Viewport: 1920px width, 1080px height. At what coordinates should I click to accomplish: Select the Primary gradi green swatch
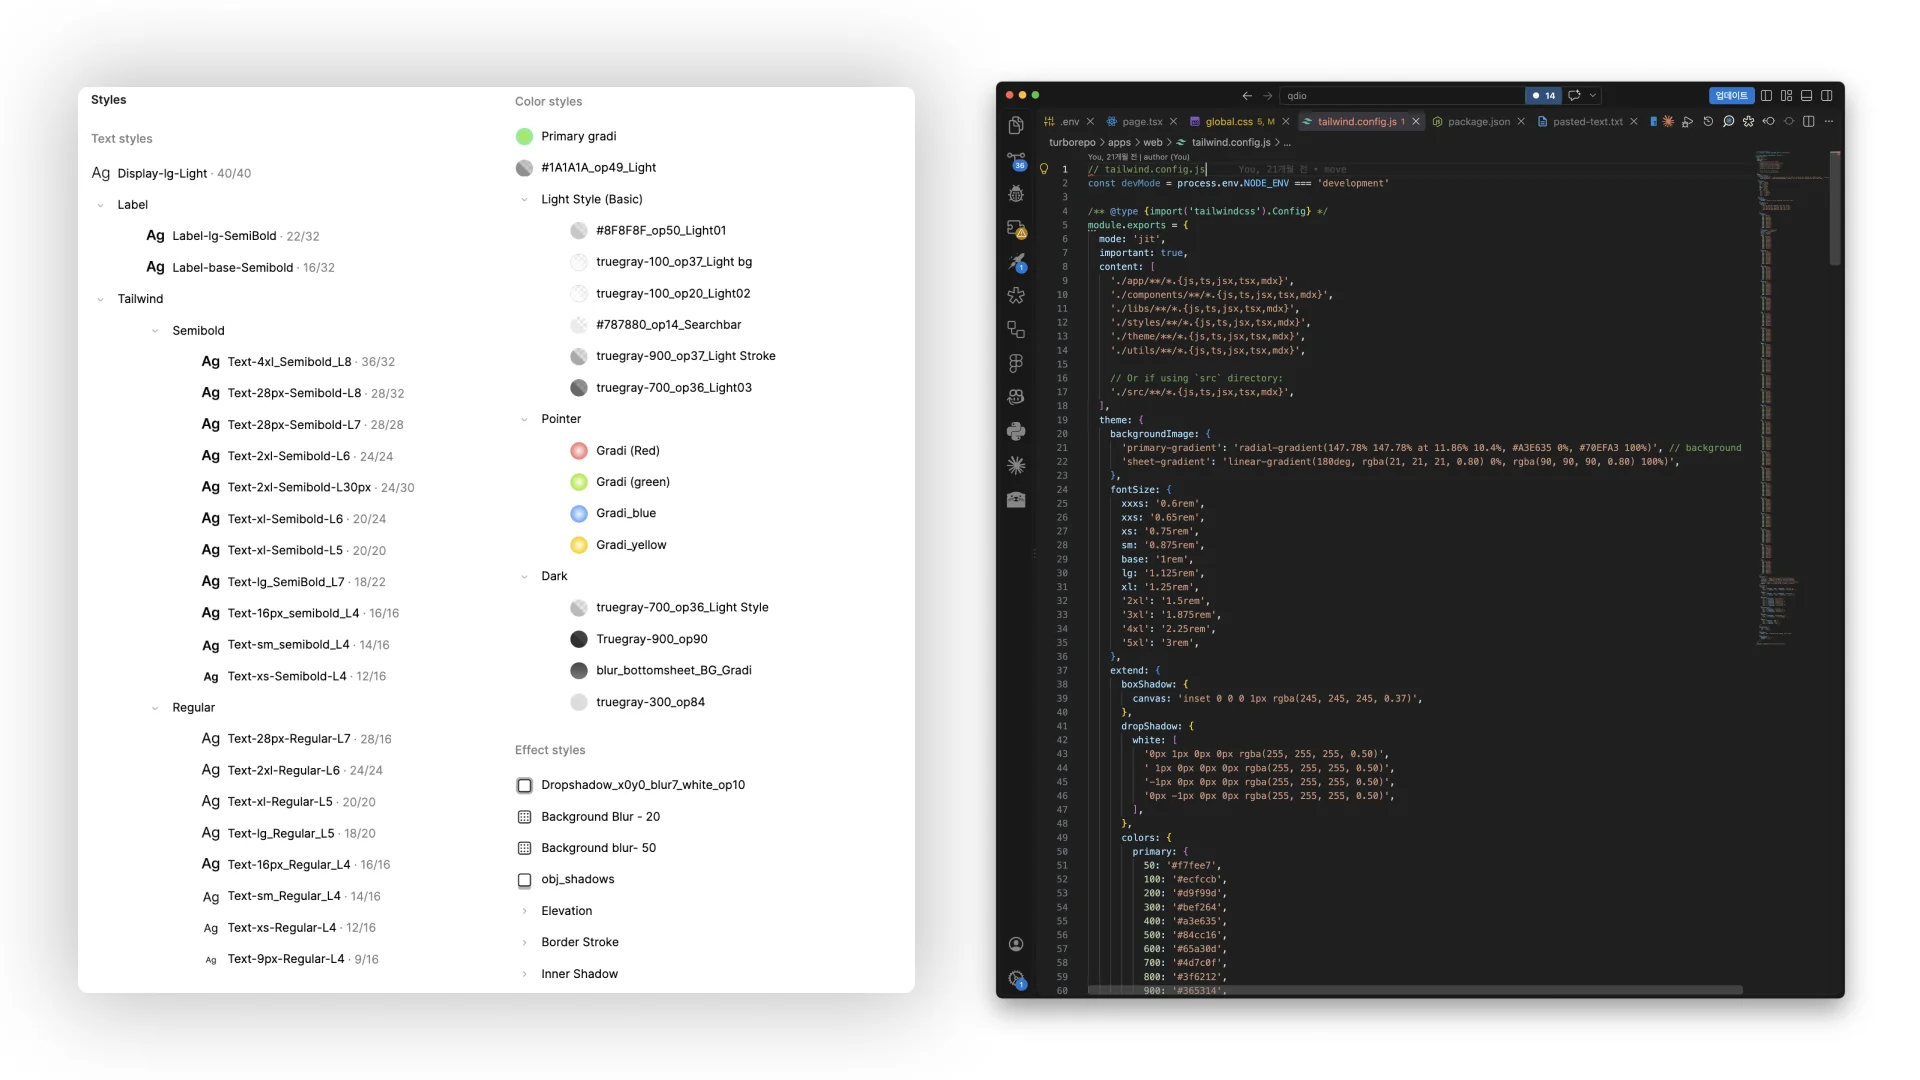point(524,136)
